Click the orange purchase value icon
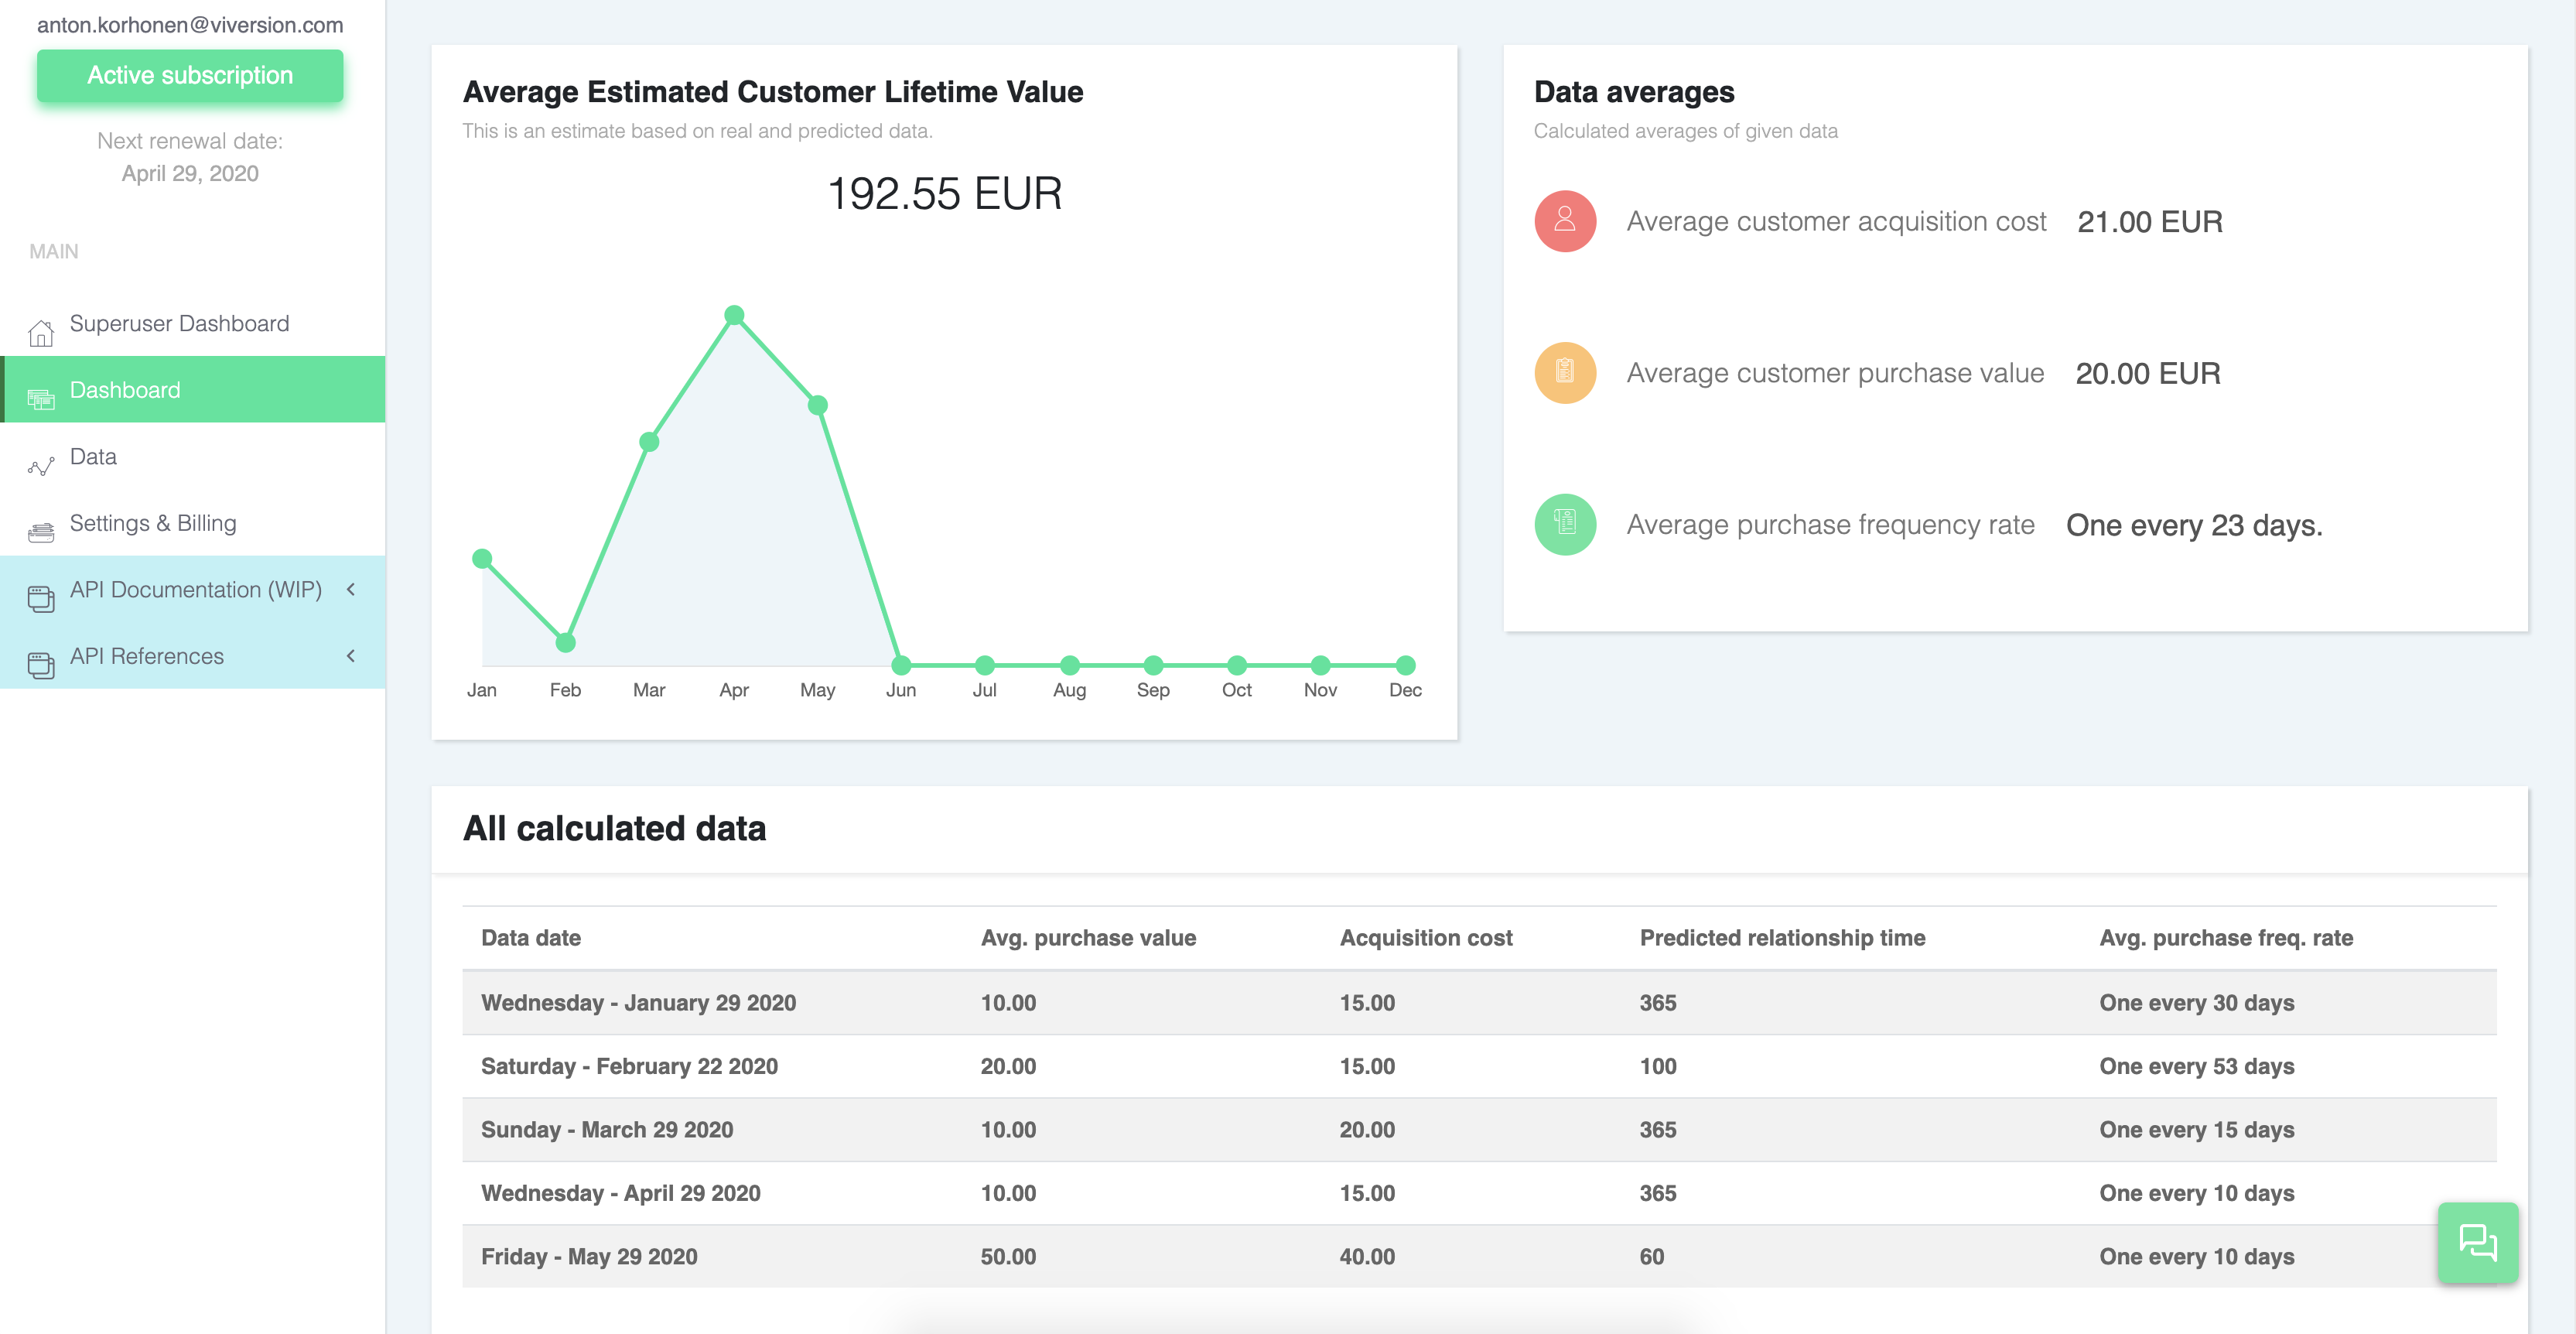The image size is (2576, 1334). click(x=1564, y=373)
